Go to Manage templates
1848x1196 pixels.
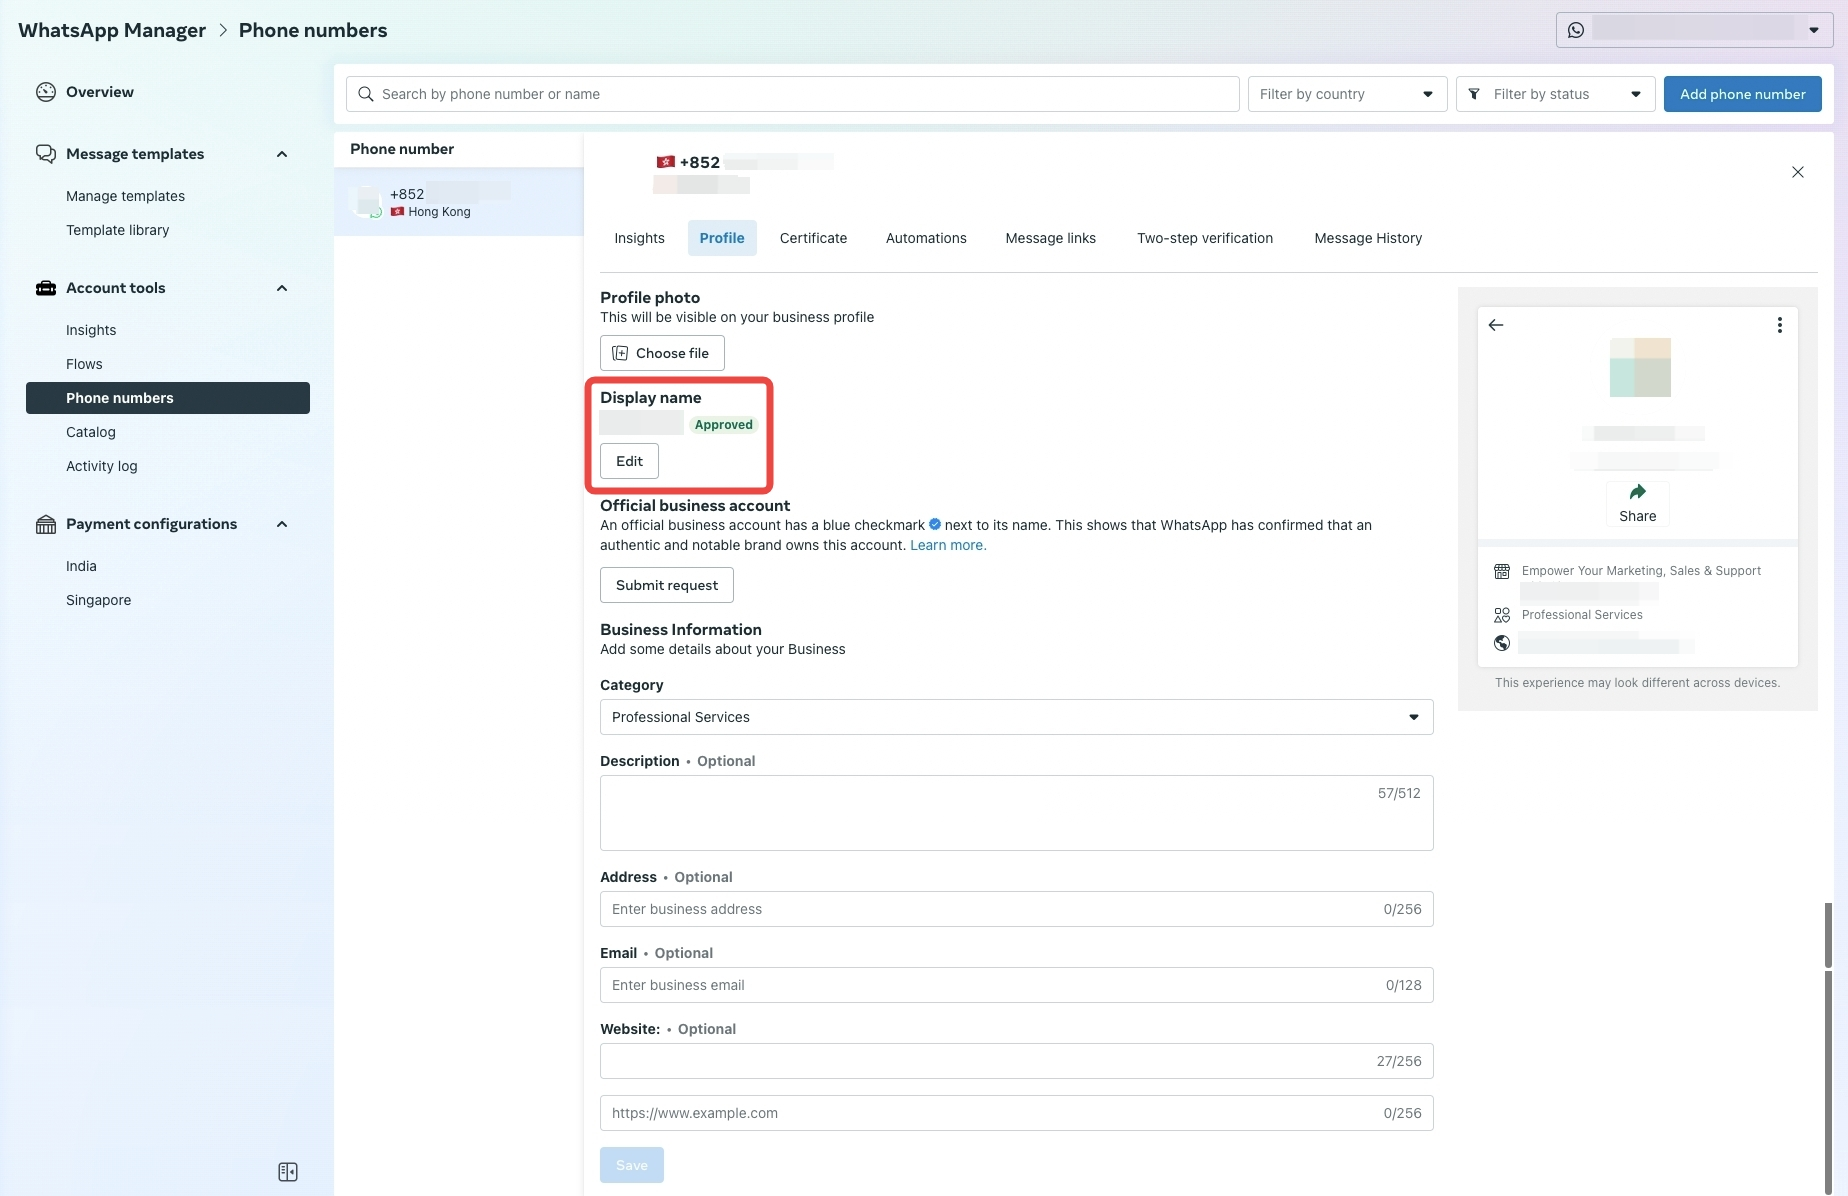pos(125,196)
